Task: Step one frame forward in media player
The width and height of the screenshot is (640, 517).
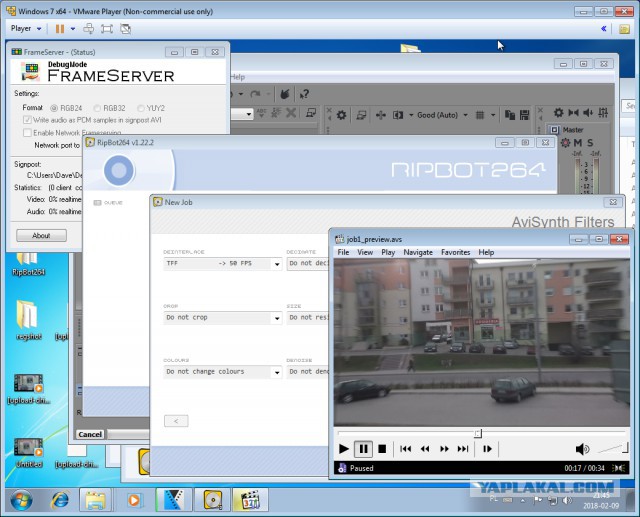Action: click(x=487, y=449)
